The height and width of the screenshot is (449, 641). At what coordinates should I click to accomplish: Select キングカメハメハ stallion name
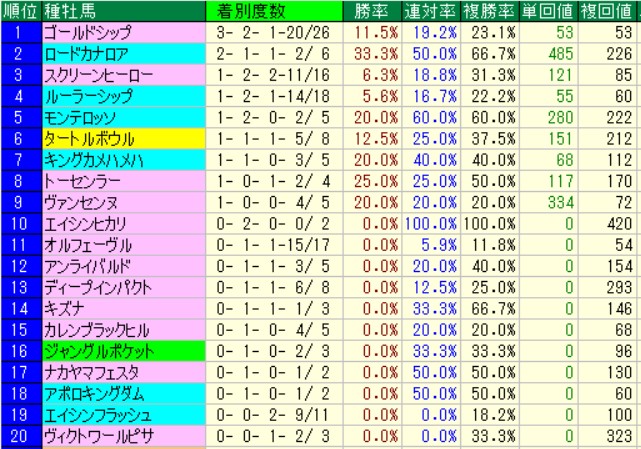click(x=123, y=160)
